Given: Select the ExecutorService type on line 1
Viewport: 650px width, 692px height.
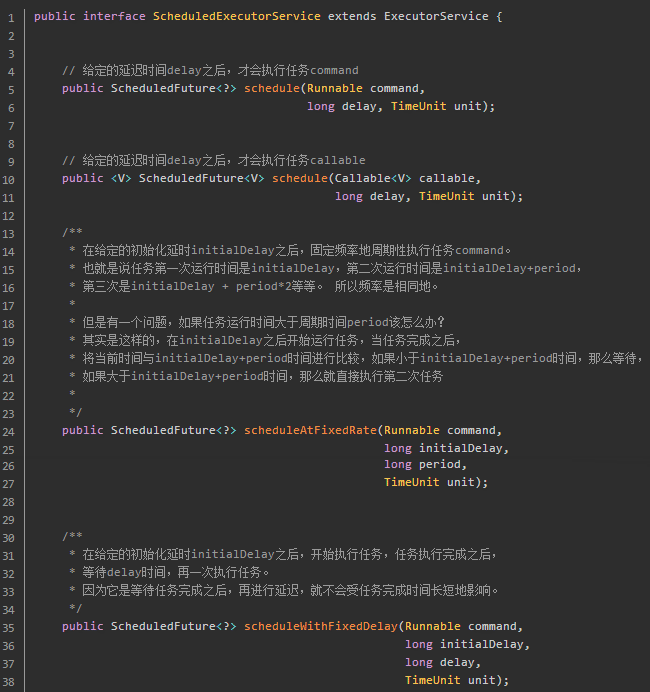Looking at the screenshot, I should 436,16.
